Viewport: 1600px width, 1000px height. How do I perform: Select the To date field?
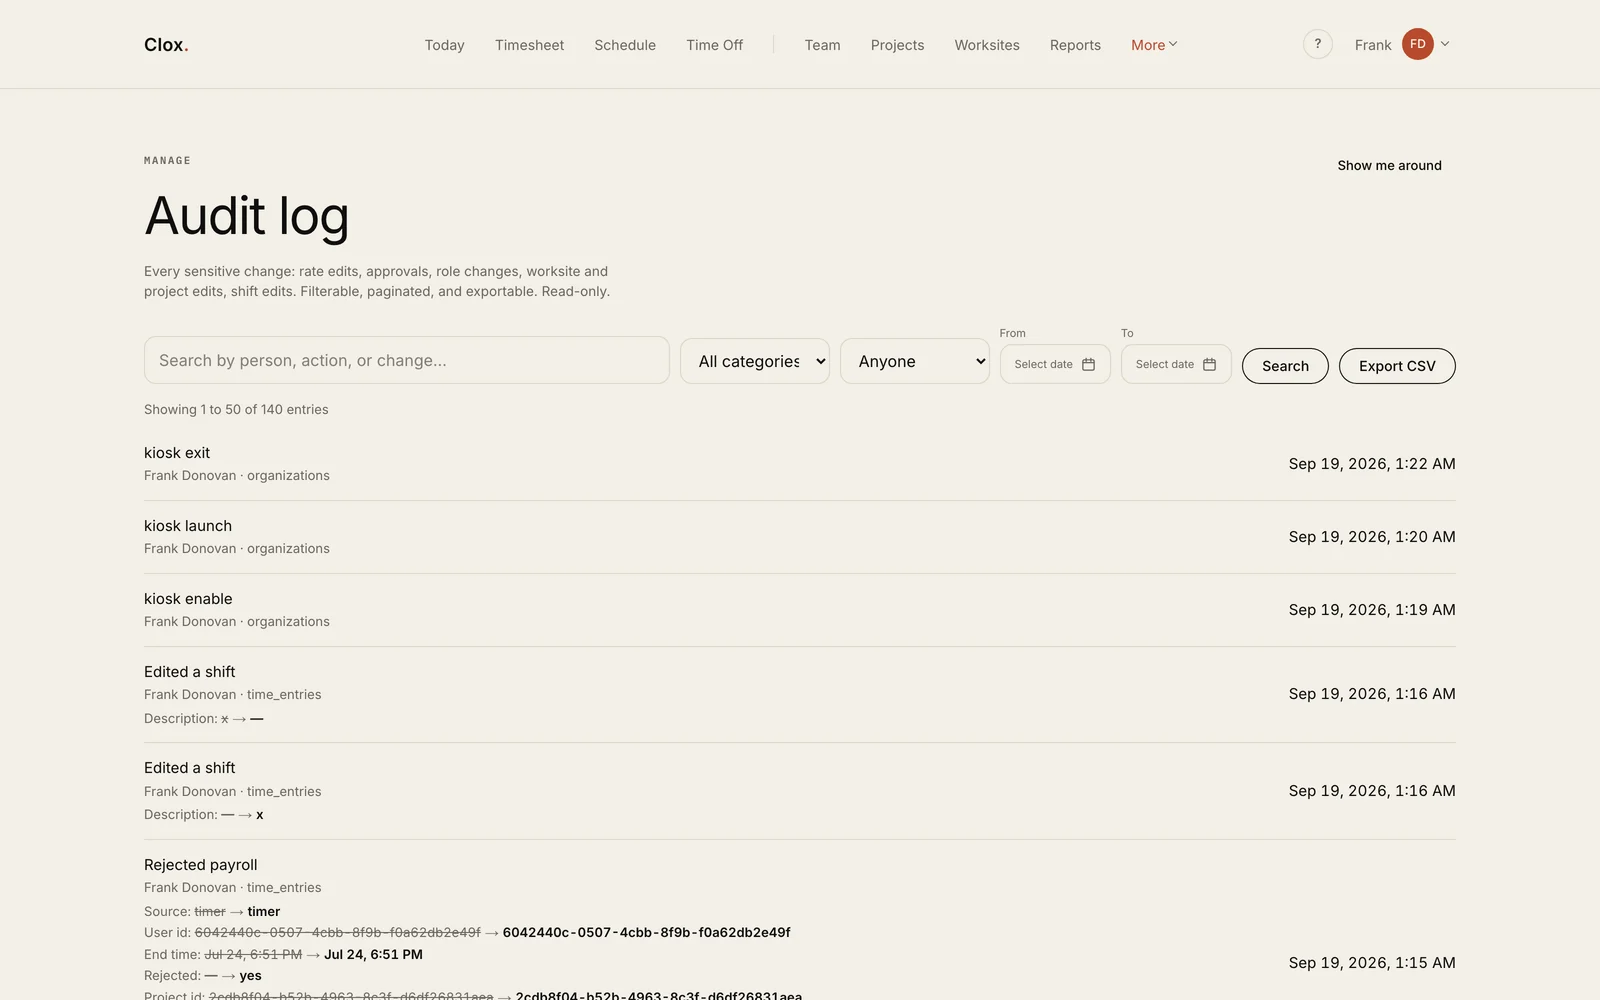coord(1176,364)
